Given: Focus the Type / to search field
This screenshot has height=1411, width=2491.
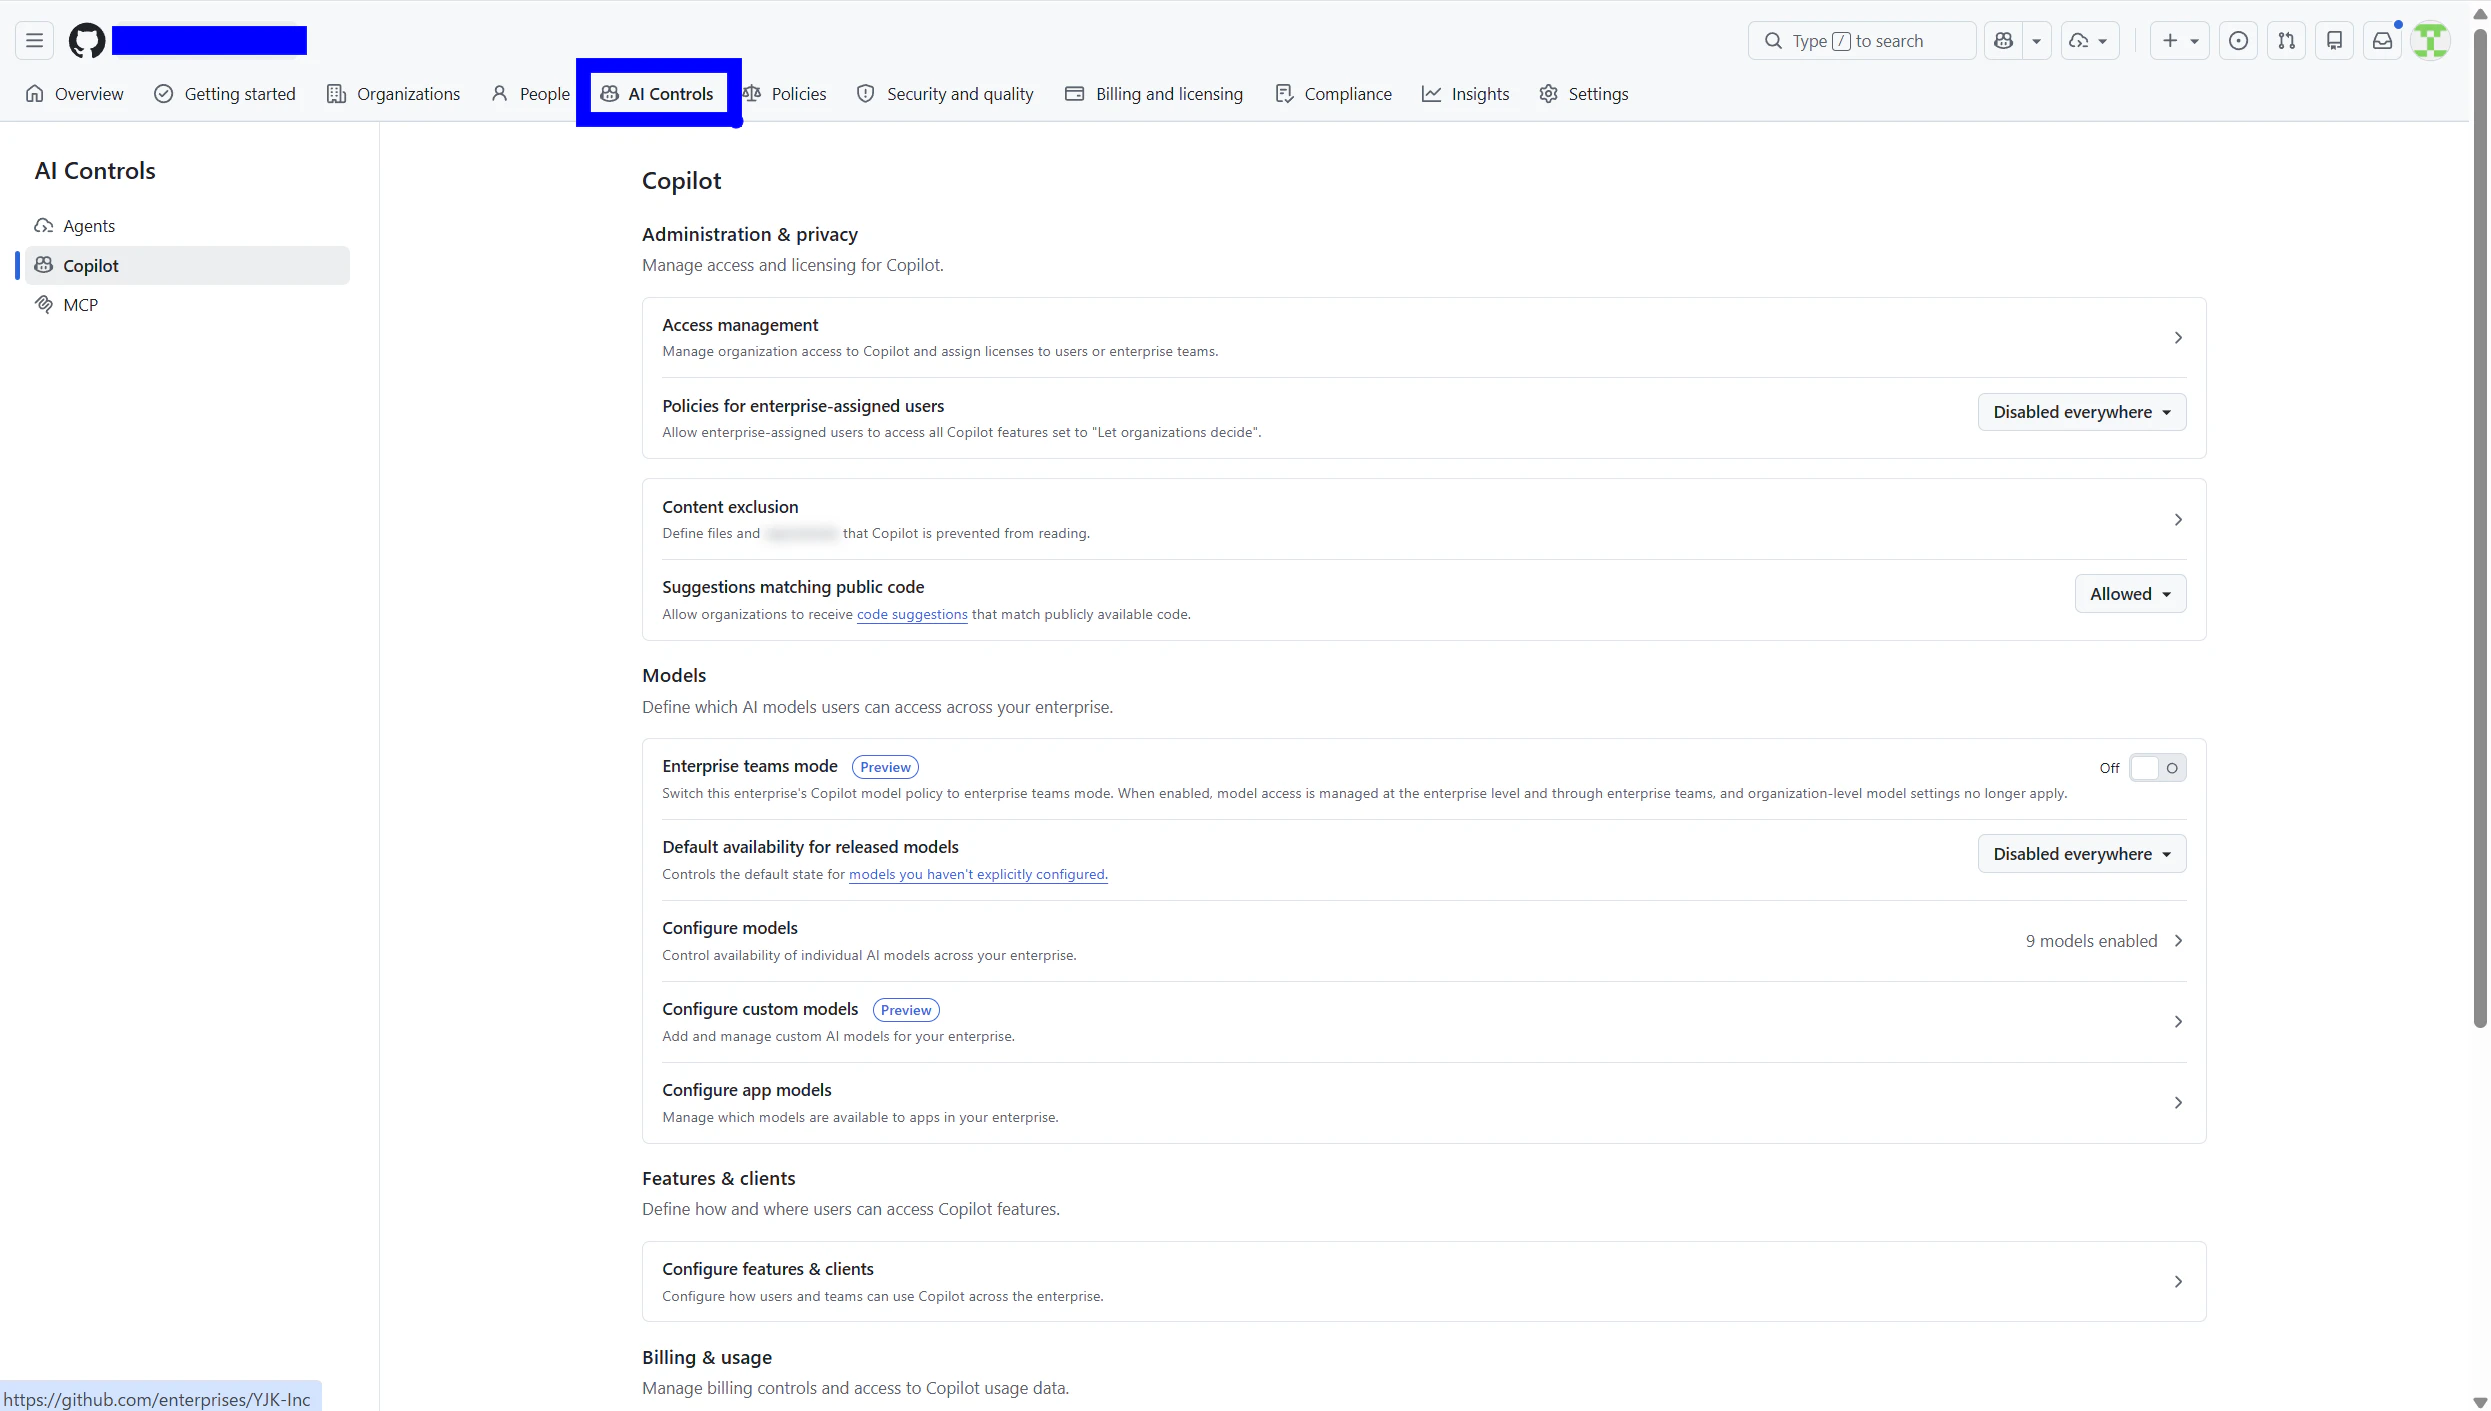Looking at the screenshot, I should pyautogui.click(x=1861, y=41).
